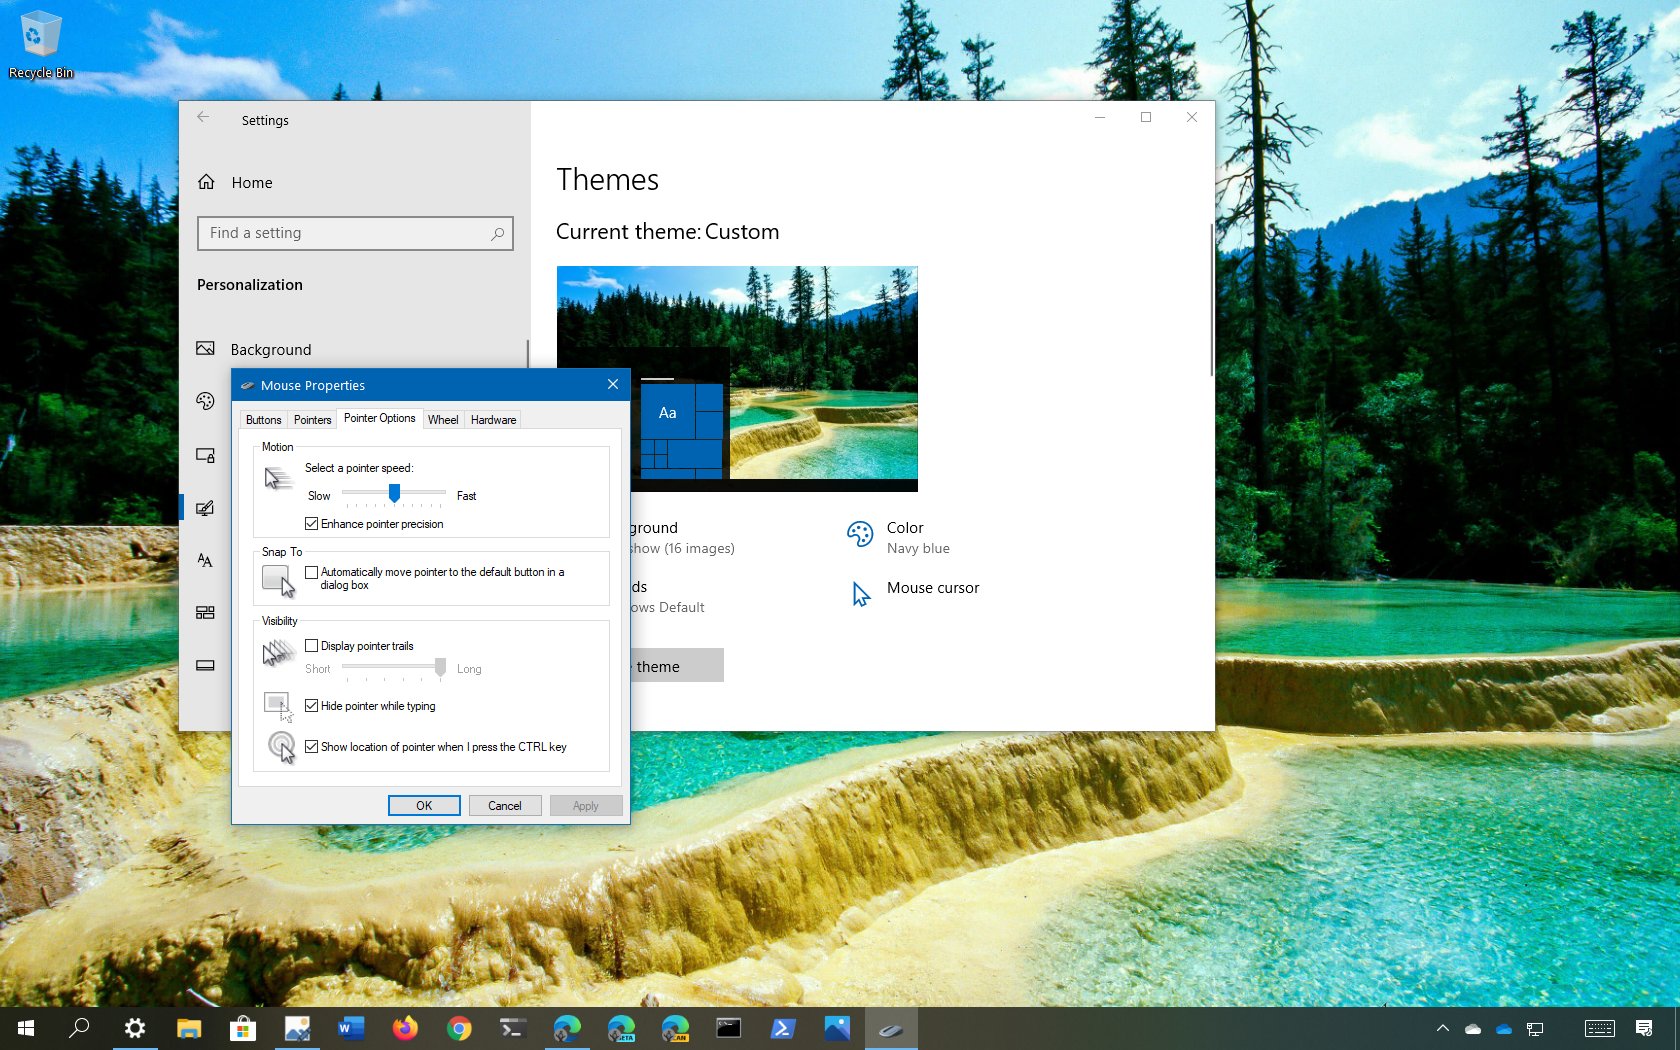Cancel the Mouse Properties dialog

[x=504, y=805]
